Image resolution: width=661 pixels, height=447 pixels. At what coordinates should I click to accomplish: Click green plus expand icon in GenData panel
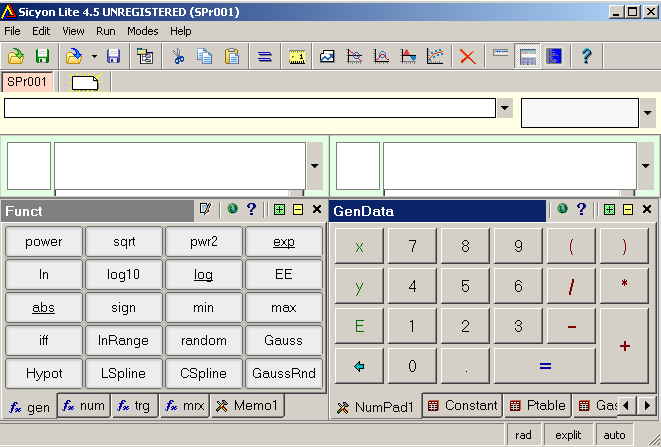click(609, 209)
